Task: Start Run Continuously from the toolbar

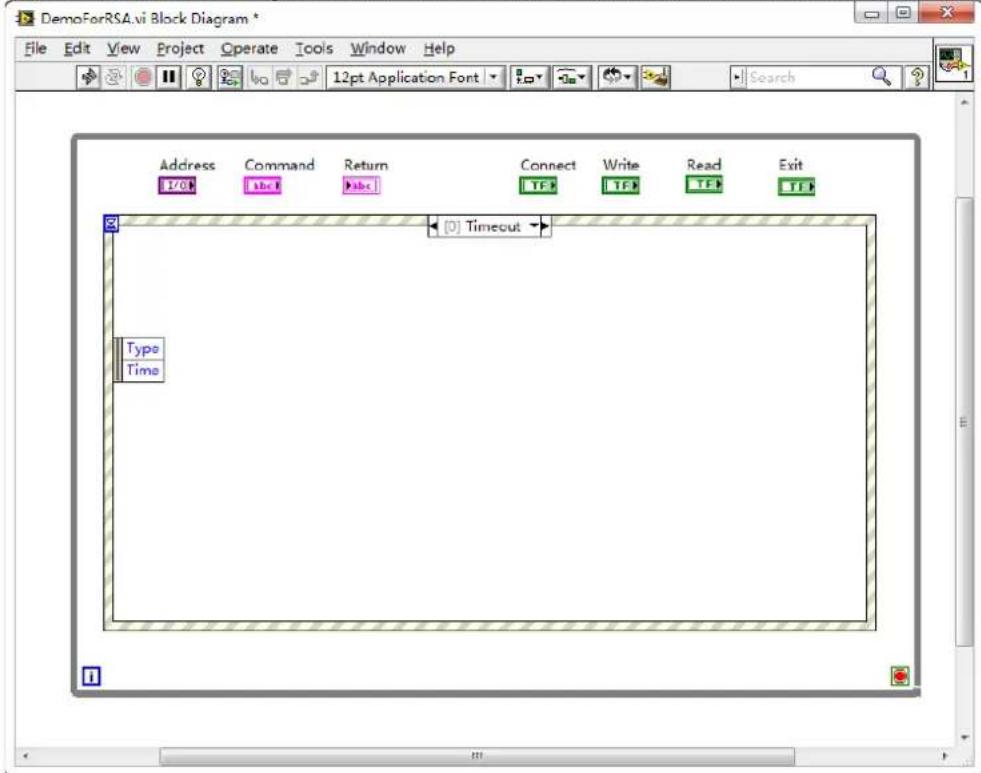Action: [114, 77]
